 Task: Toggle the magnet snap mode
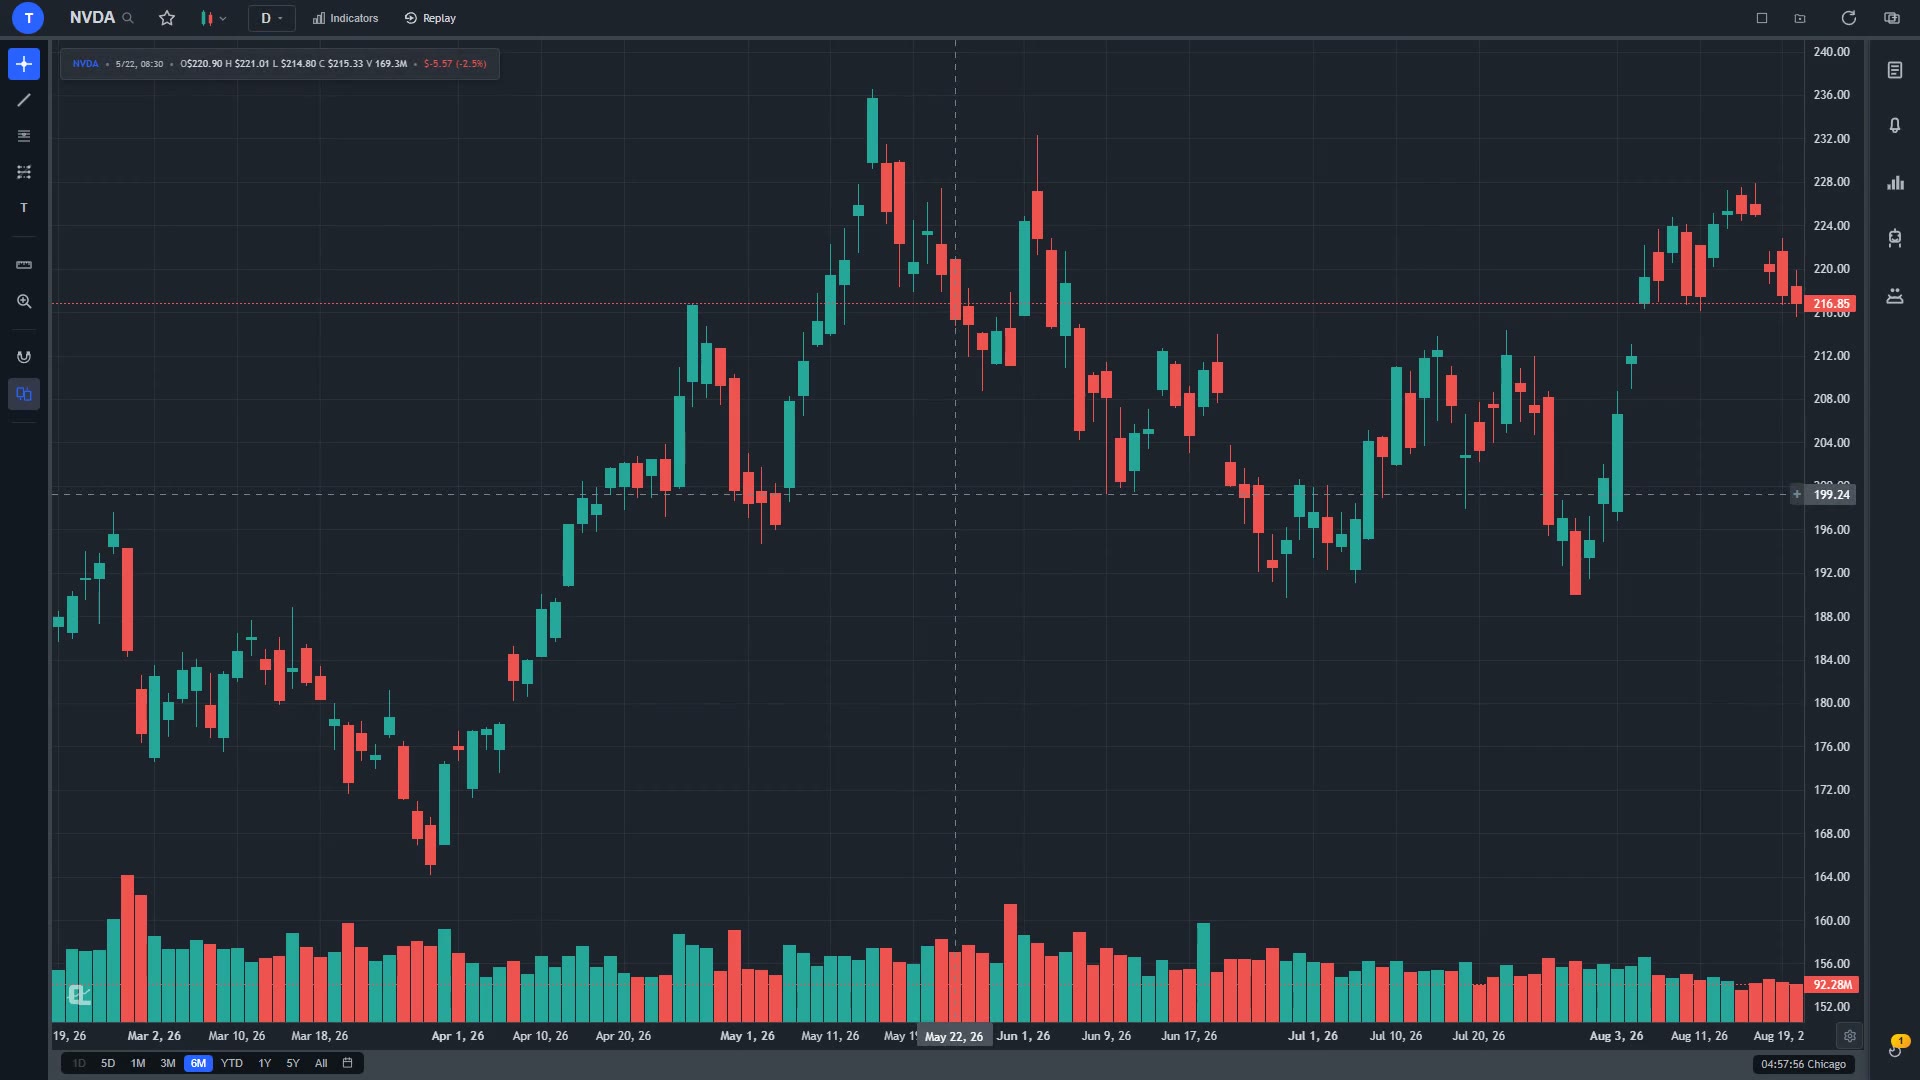(x=24, y=357)
